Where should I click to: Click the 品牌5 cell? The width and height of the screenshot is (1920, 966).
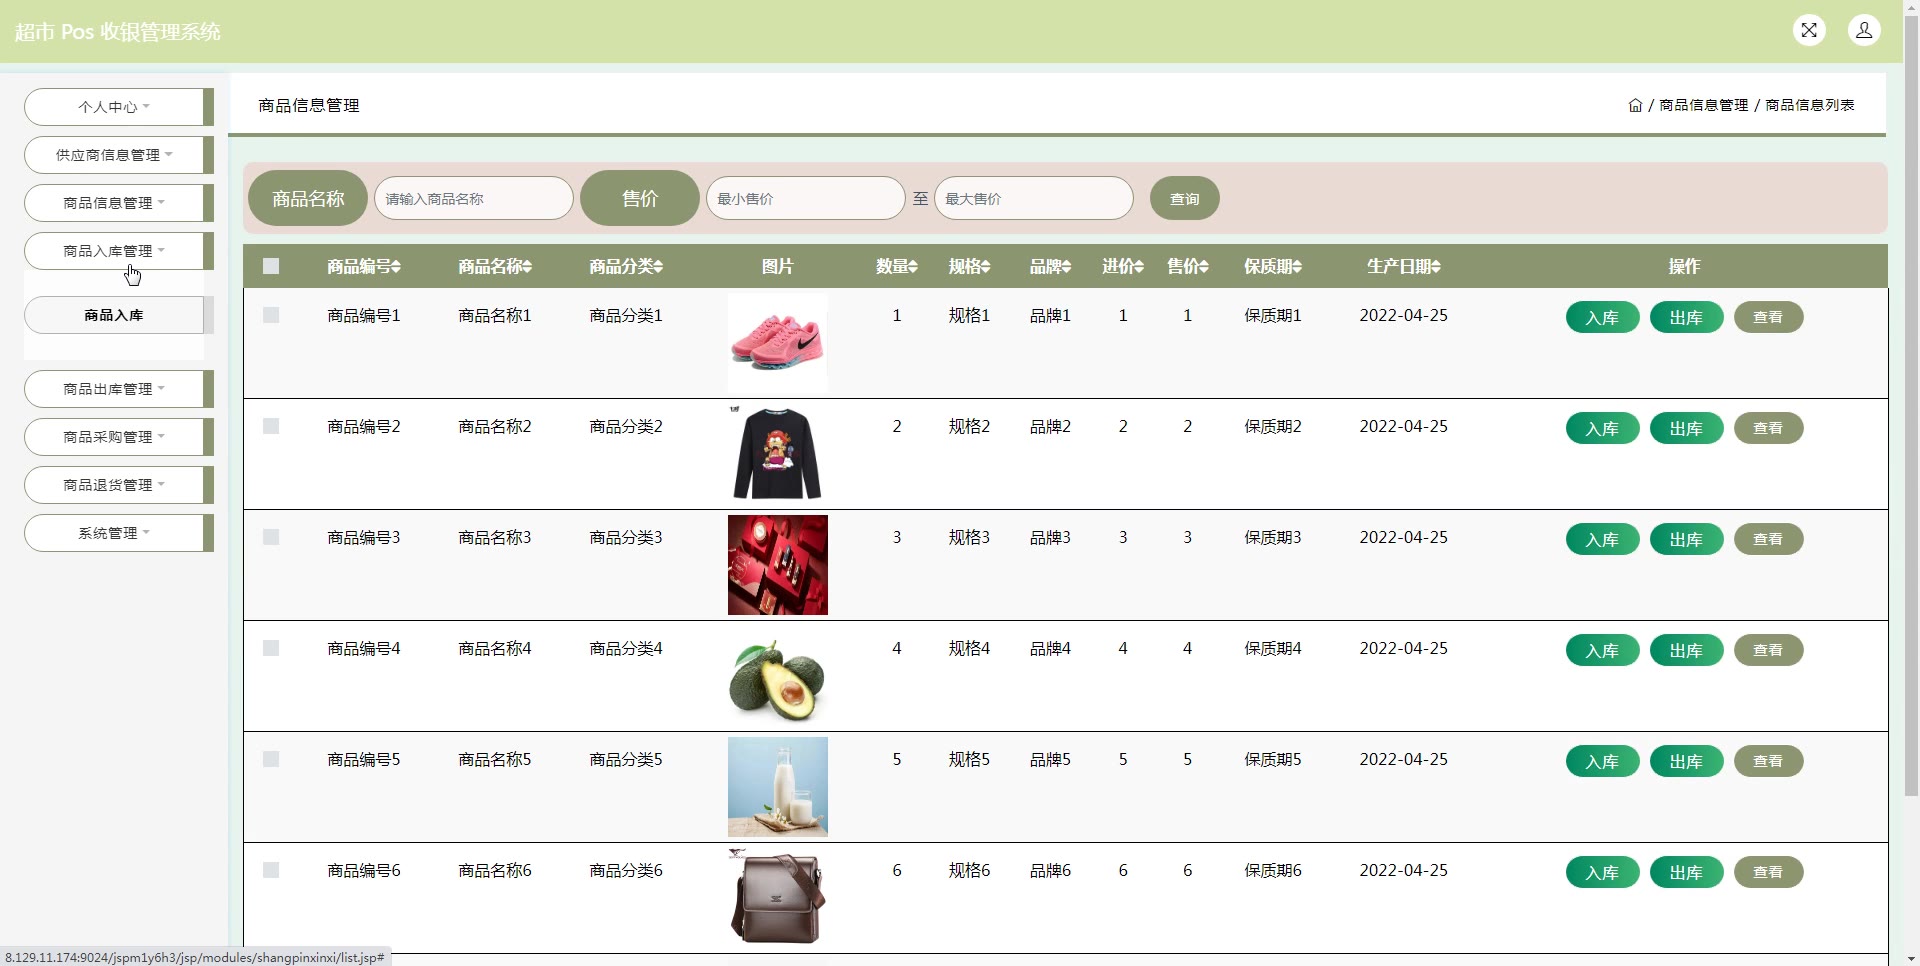[x=1050, y=759]
